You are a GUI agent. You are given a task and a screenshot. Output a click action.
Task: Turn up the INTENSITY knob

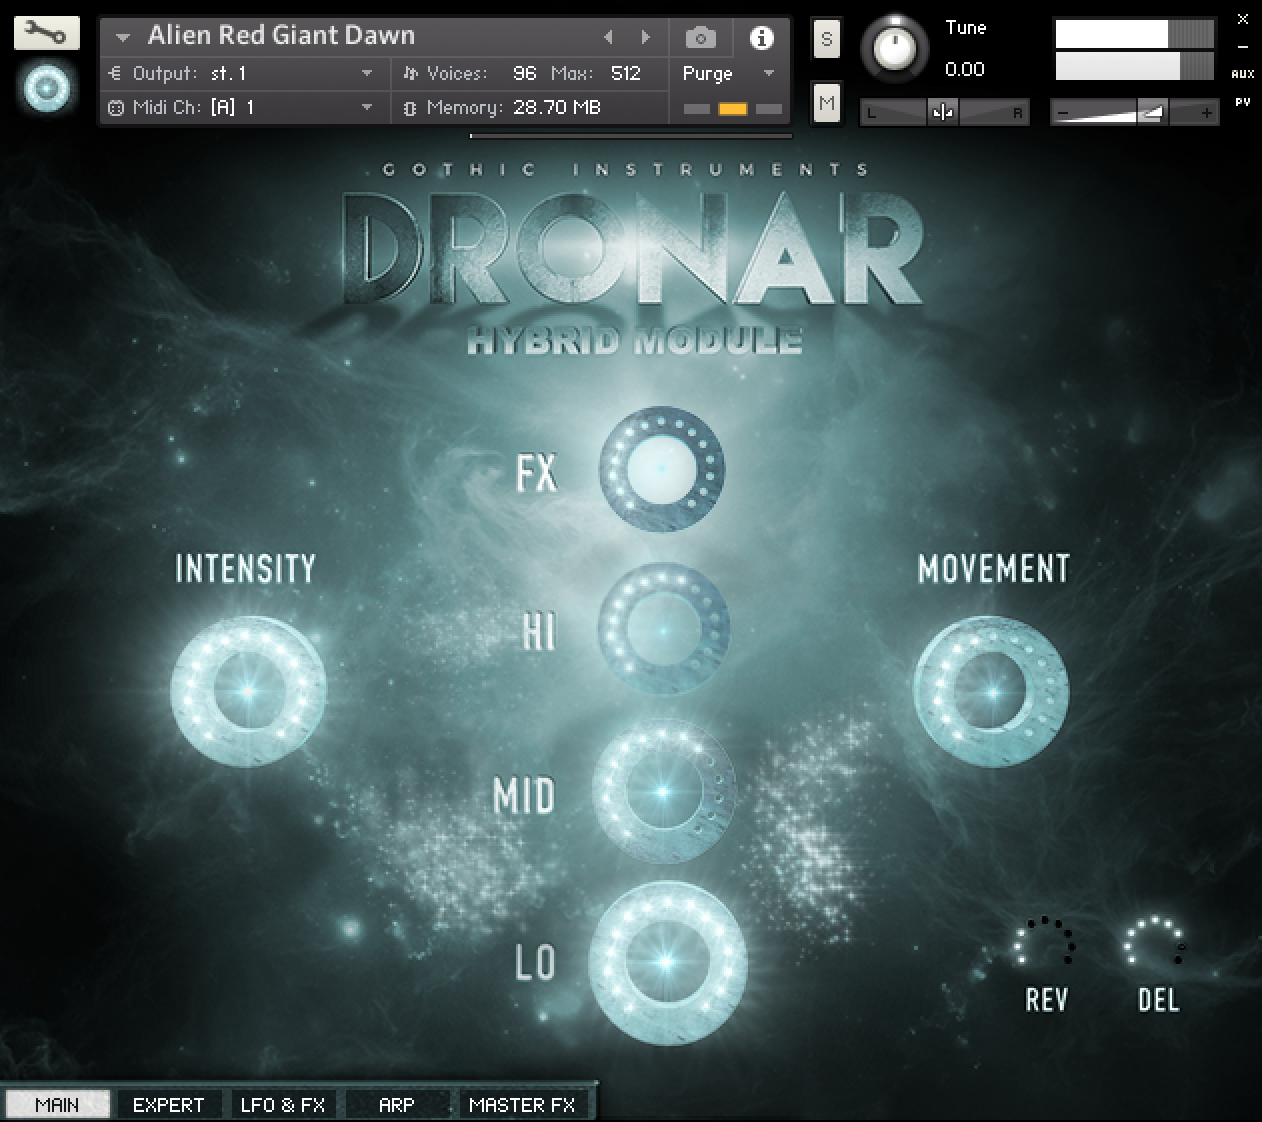point(247,690)
